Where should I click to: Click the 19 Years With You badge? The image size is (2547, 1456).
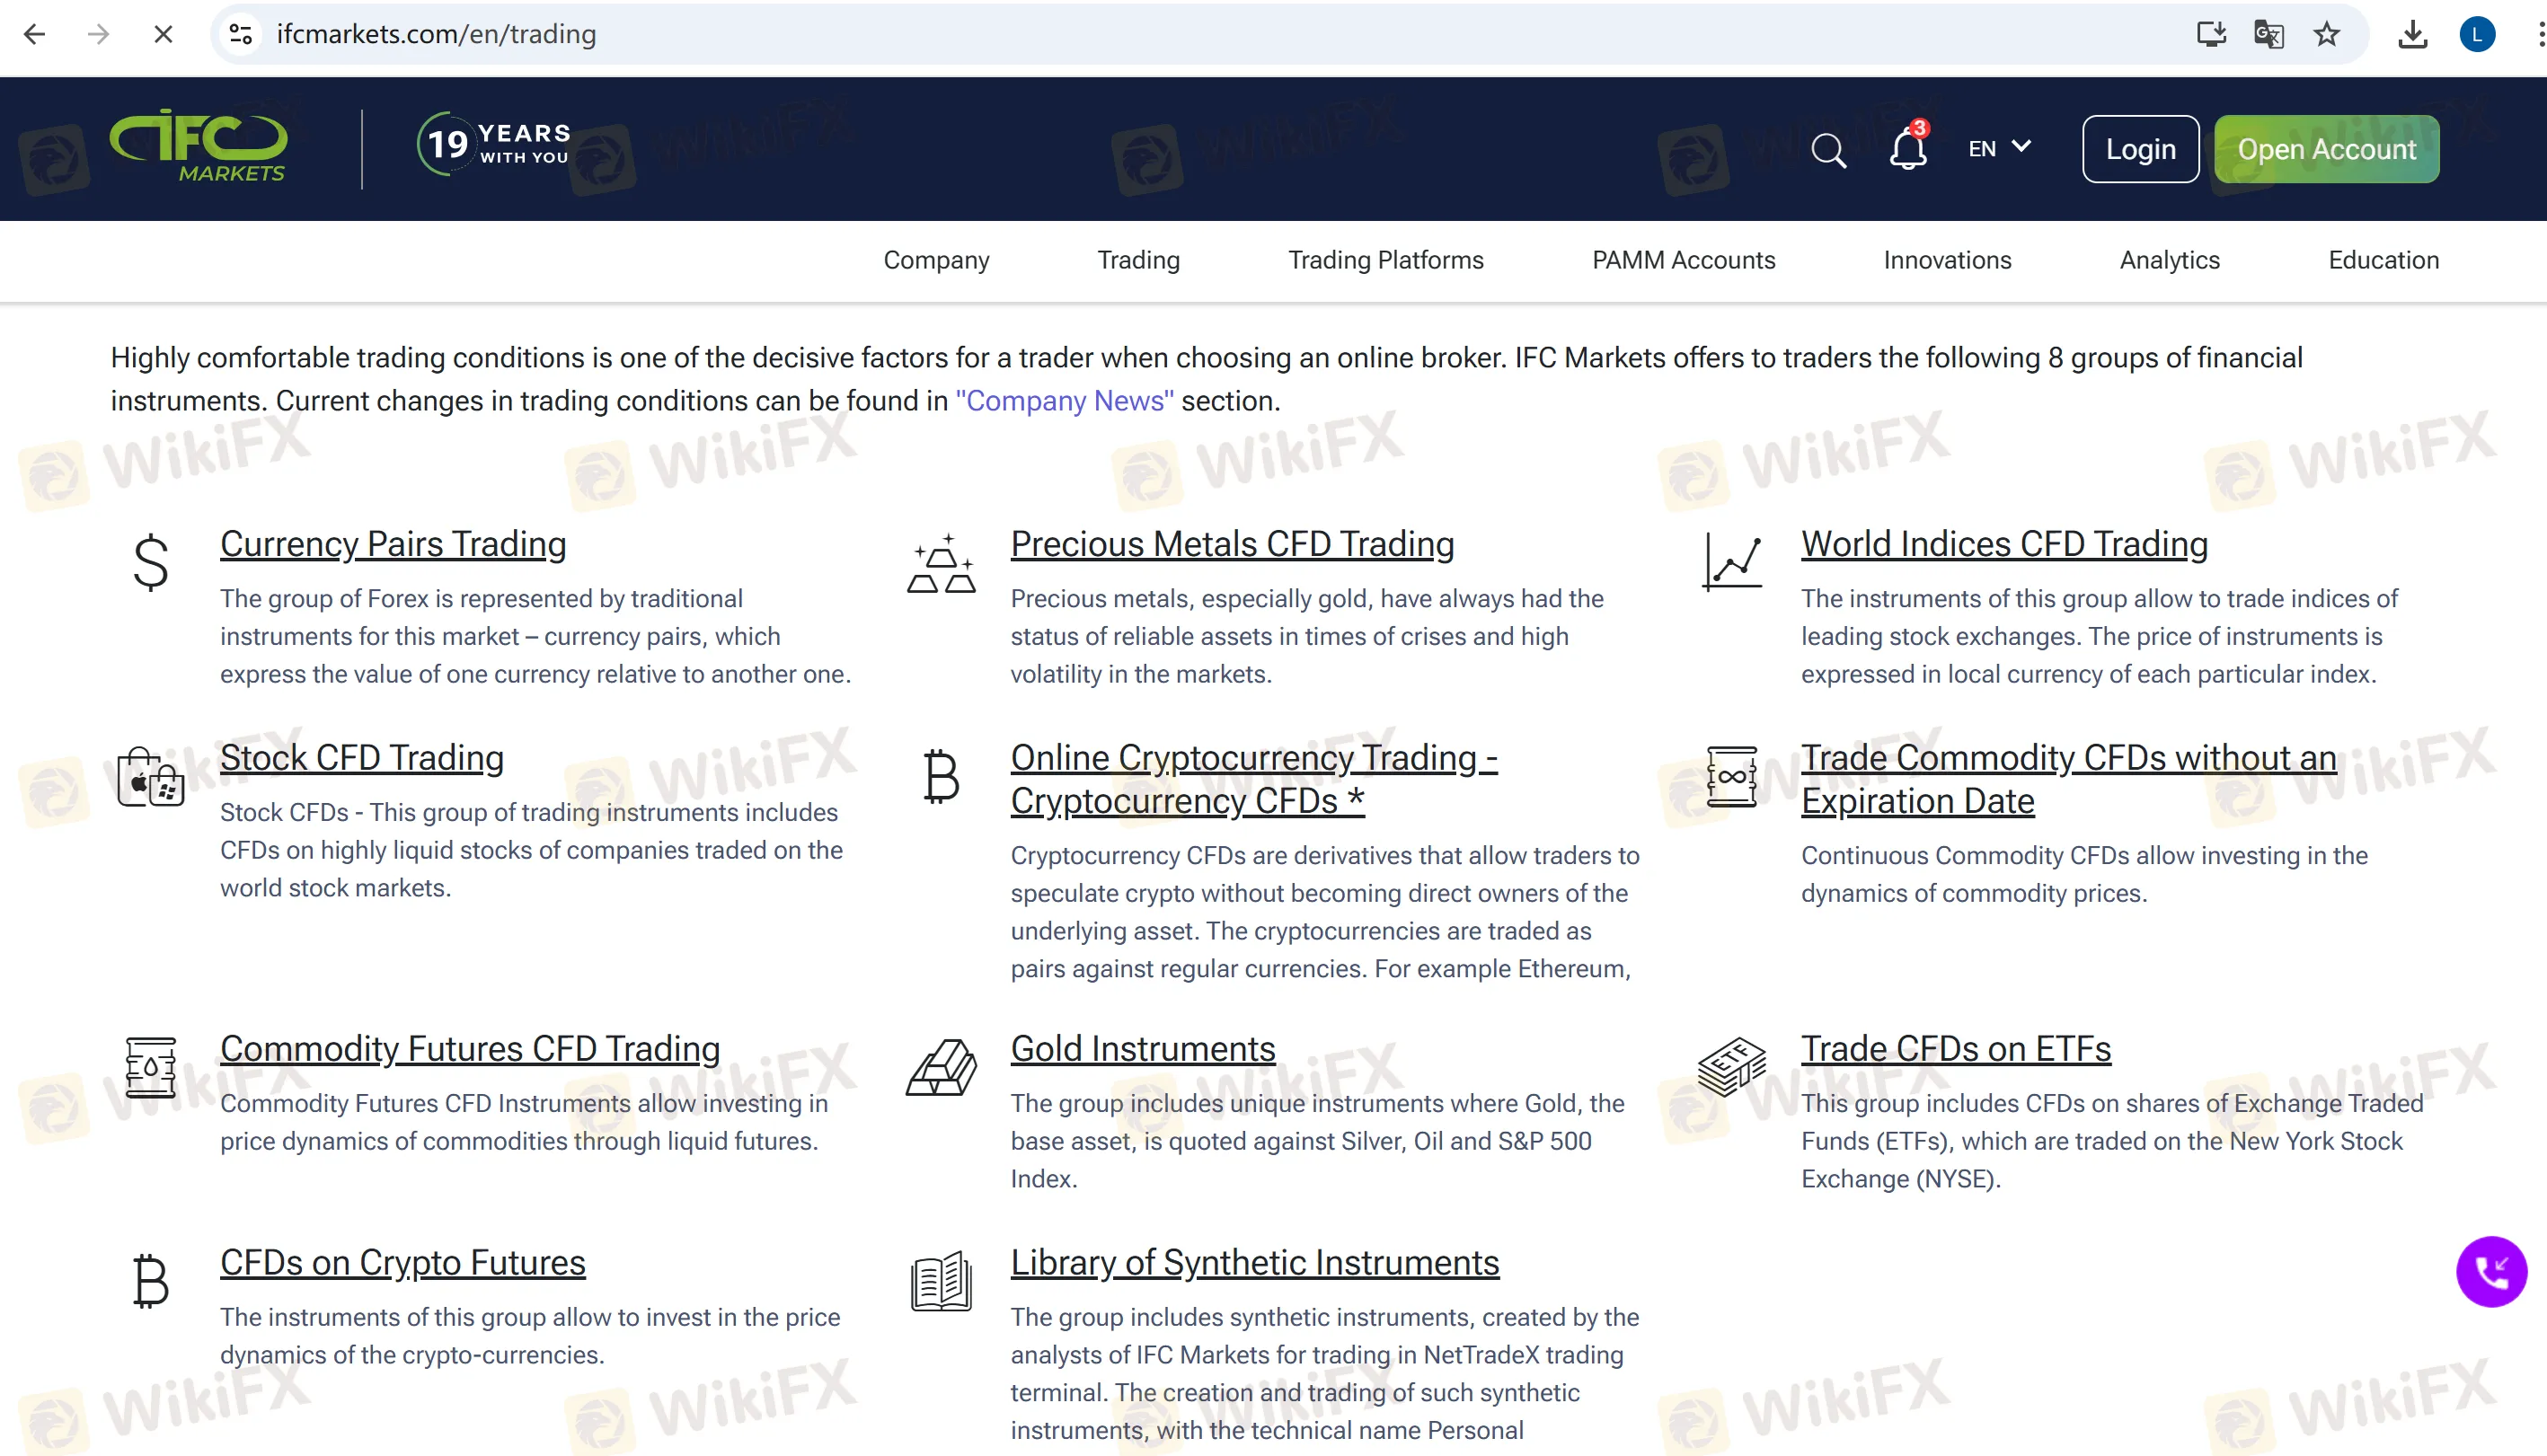coord(494,145)
